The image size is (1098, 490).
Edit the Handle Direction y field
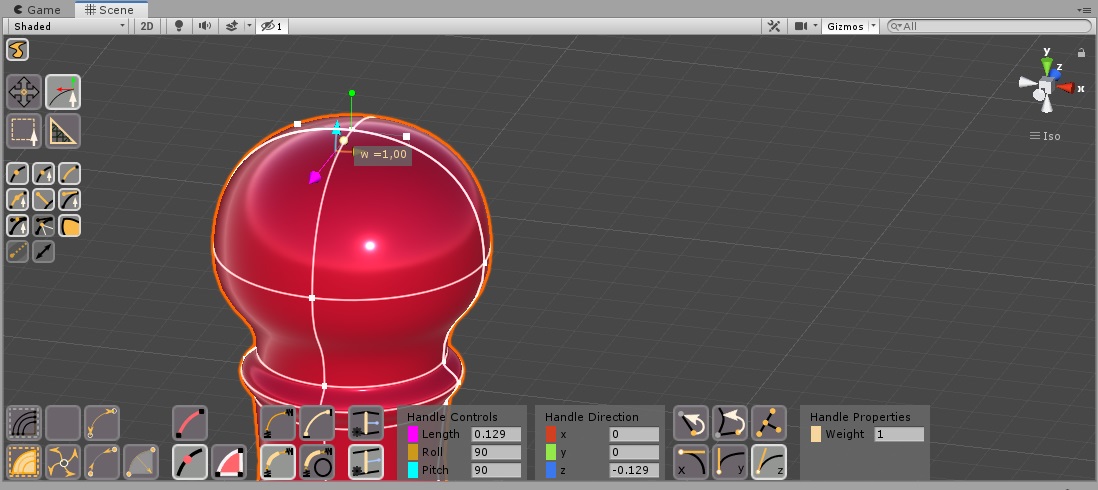point(634,452)
